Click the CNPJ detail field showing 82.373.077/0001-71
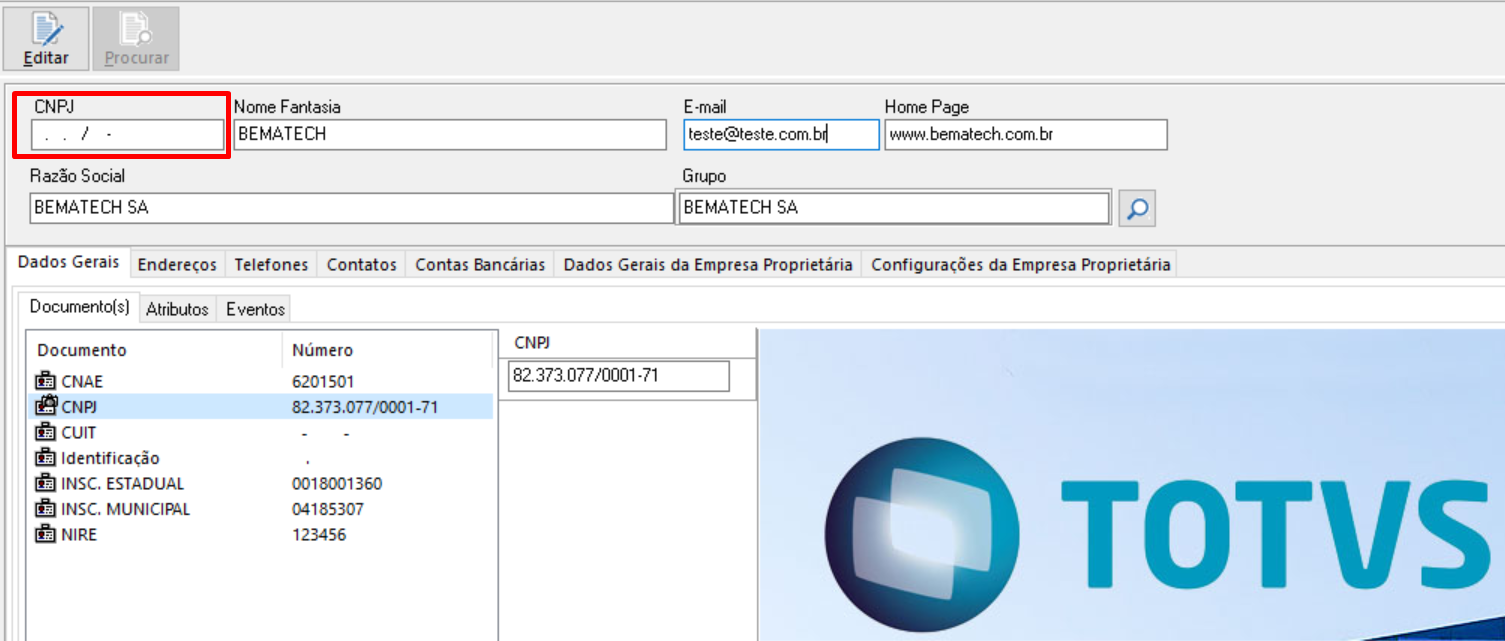The height and width of the screenshot is (641, 1505). click(x=619, y=376)
